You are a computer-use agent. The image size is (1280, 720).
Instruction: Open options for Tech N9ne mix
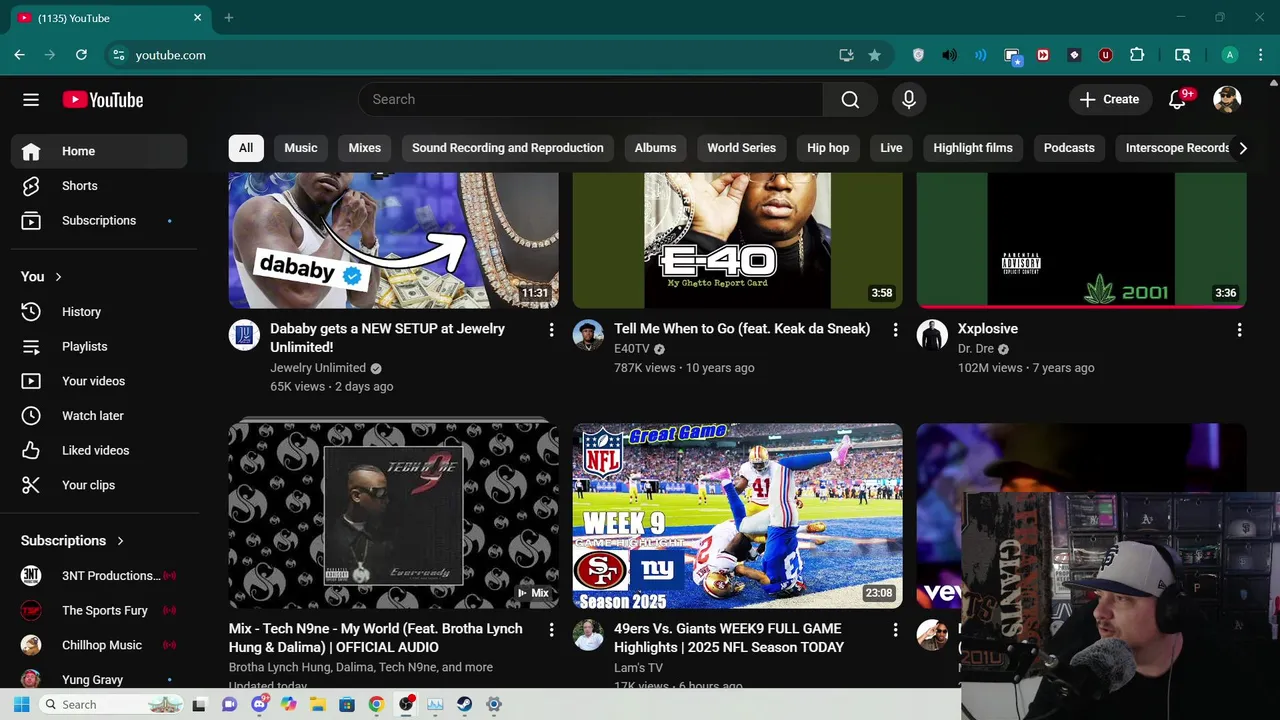(551, 630)
